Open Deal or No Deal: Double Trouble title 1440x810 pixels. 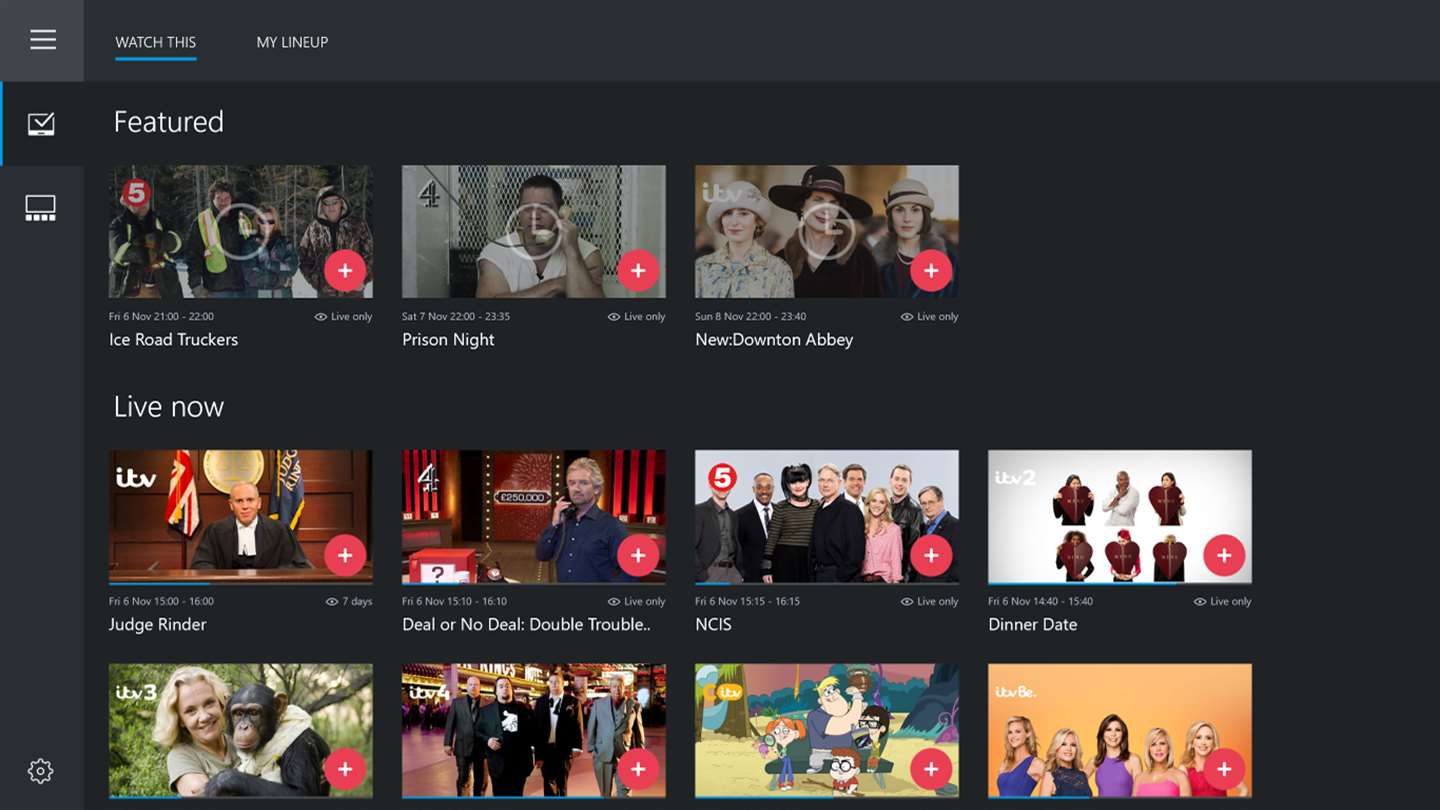pyautogui.click(x=526, y=625)
